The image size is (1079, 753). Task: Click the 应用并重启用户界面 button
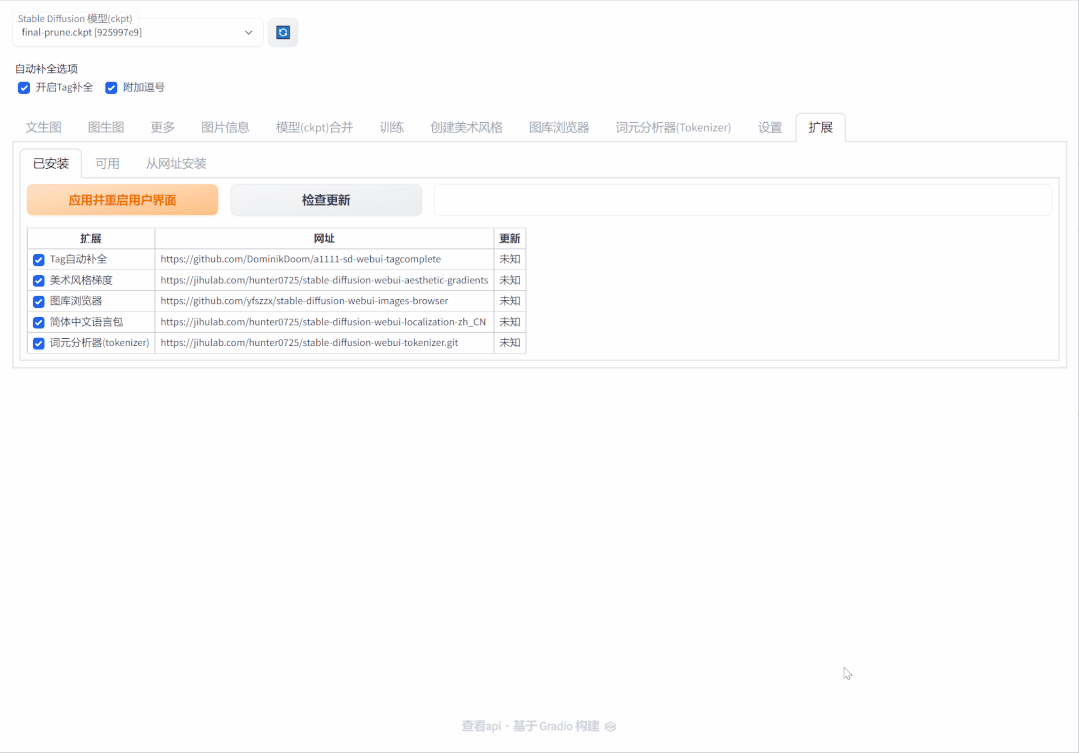click(x=122, y=200)
